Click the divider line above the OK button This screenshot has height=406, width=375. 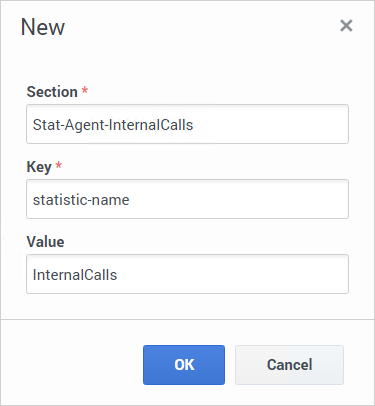pos(187,319)
